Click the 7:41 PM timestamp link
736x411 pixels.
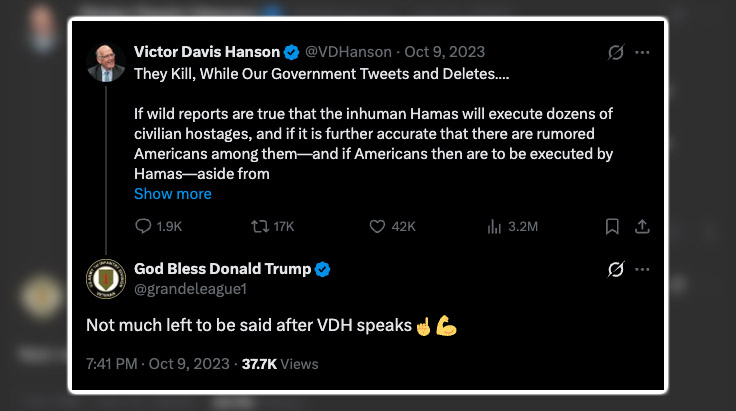pyautogui.click(x=113, y=364)
